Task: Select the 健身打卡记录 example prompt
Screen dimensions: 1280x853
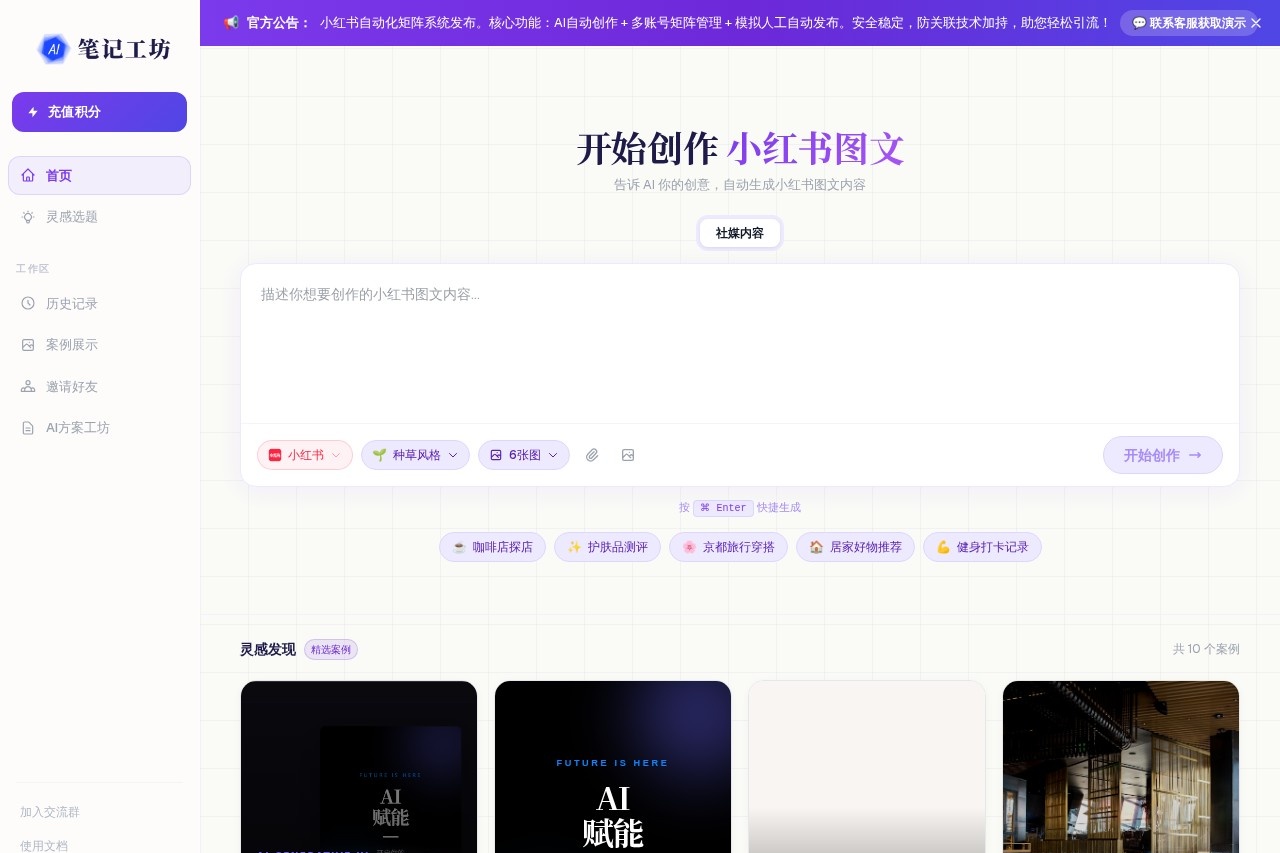Action: 982,547
